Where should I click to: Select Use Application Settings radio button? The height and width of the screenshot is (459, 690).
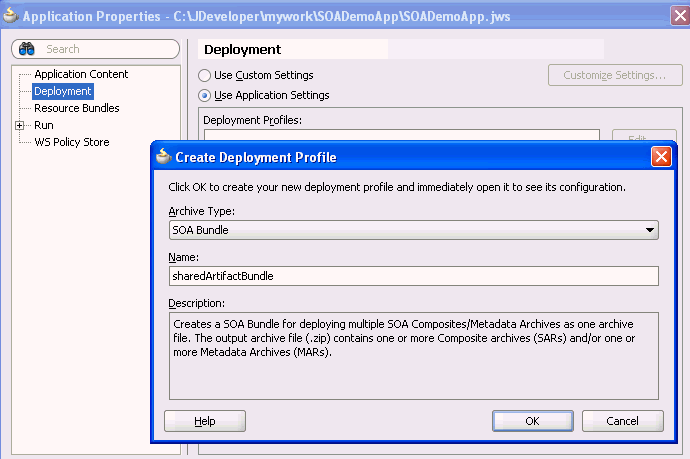pyautogui.click(x=204, y=95)
